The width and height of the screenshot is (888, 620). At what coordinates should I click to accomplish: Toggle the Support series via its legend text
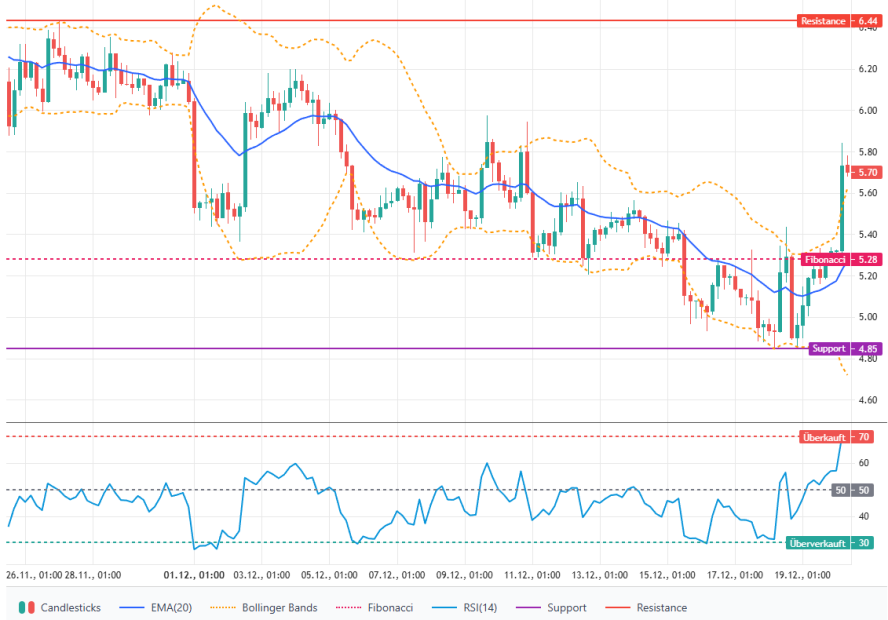(566, 607)
